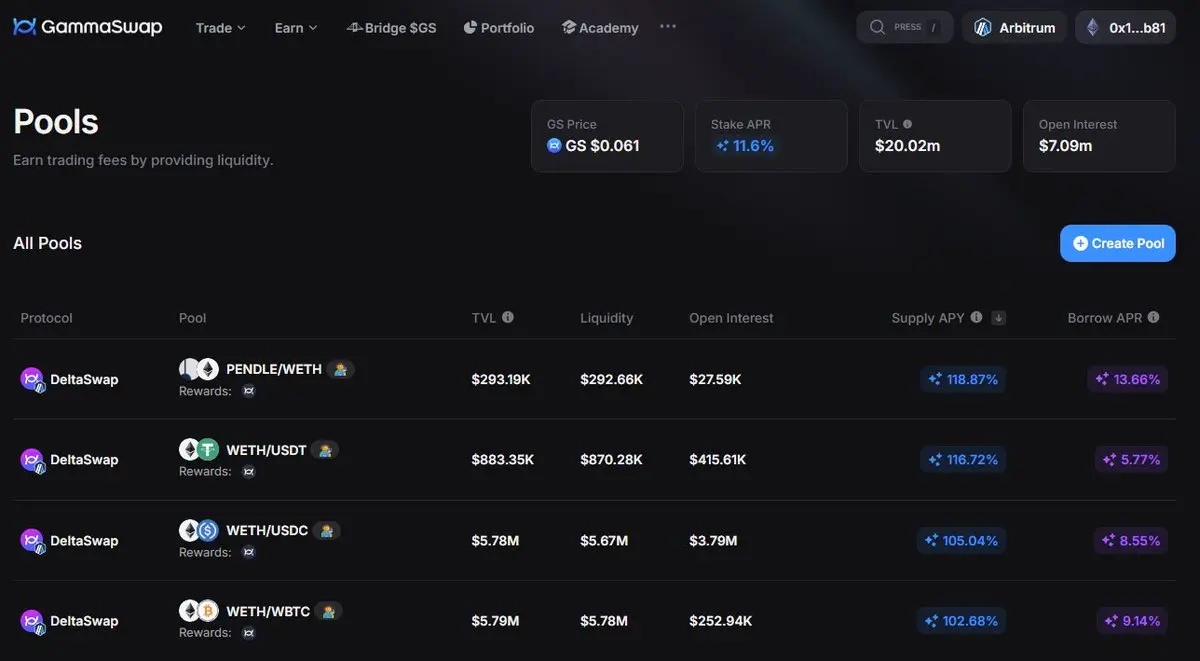Click the $883.35K TVL value
This screenshot has height=661, width=1200.
tap(503, 460)
